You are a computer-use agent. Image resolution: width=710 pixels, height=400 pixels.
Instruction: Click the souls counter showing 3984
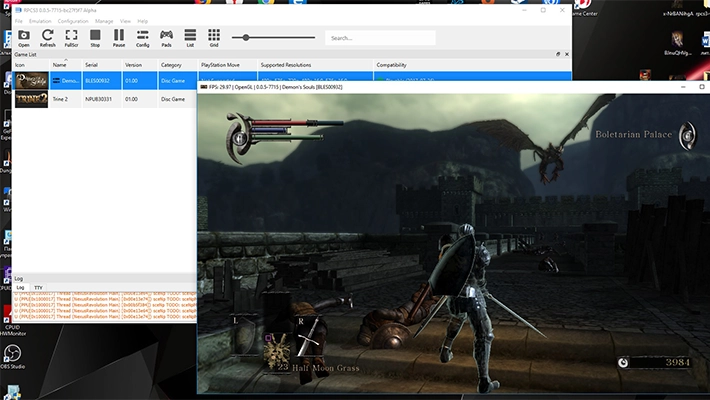coord(655,362)
